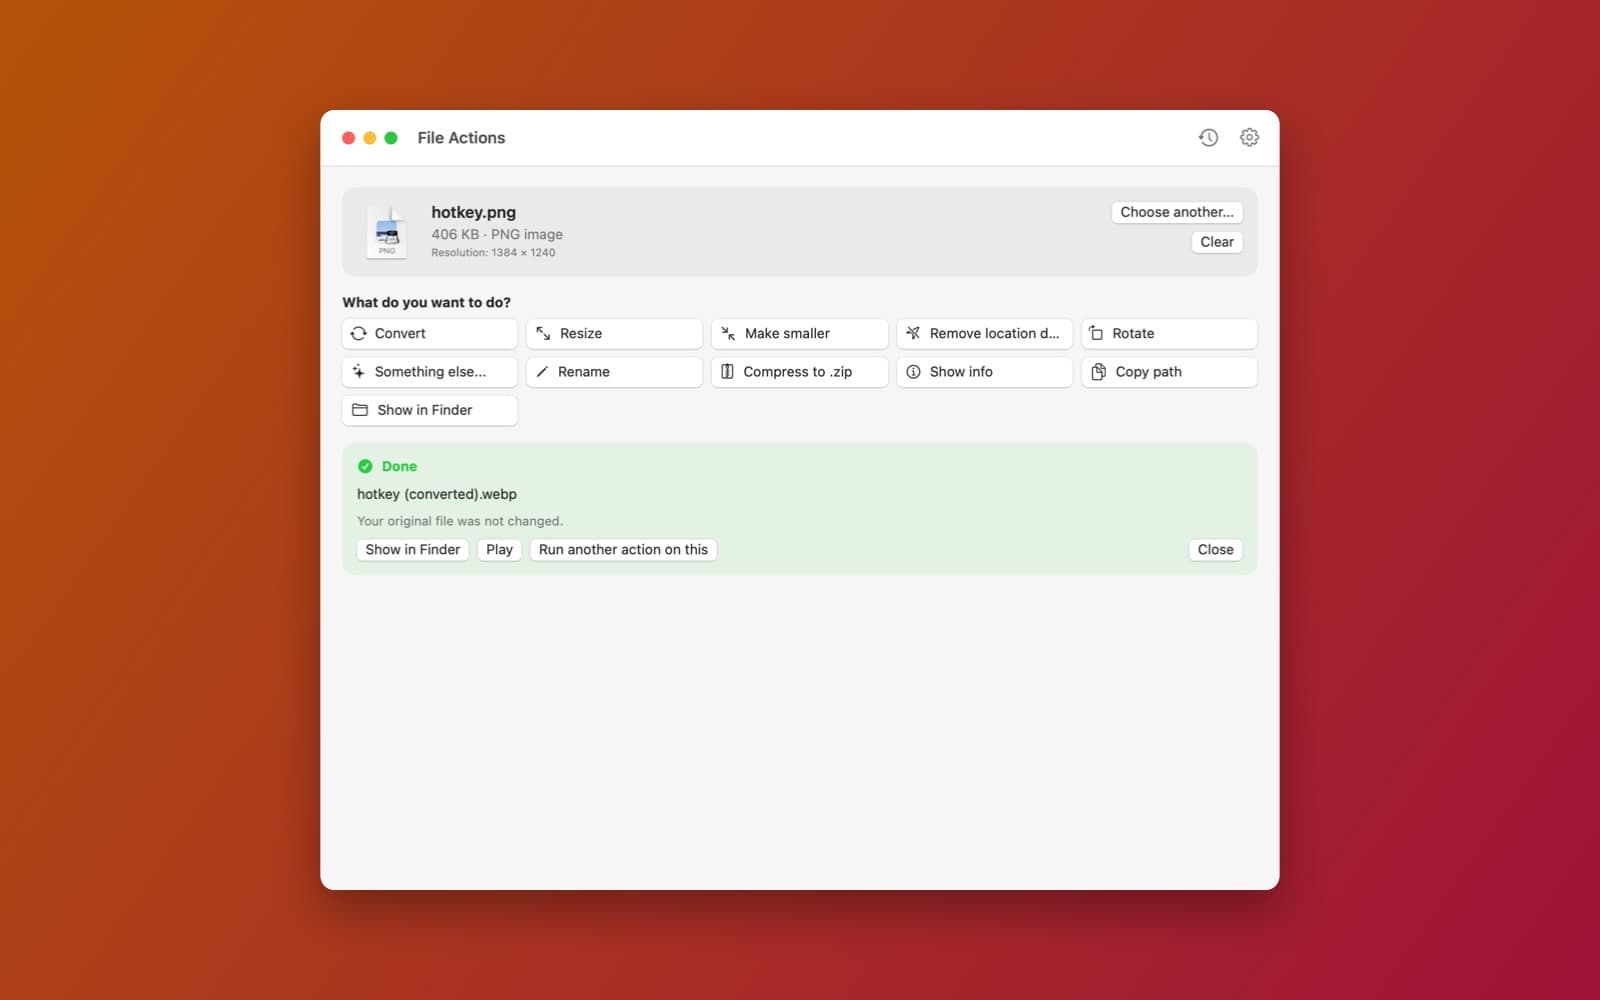Screen dimensions: 1600x1000
Task: Click the File Actions window title
Action: click(461, 138)
